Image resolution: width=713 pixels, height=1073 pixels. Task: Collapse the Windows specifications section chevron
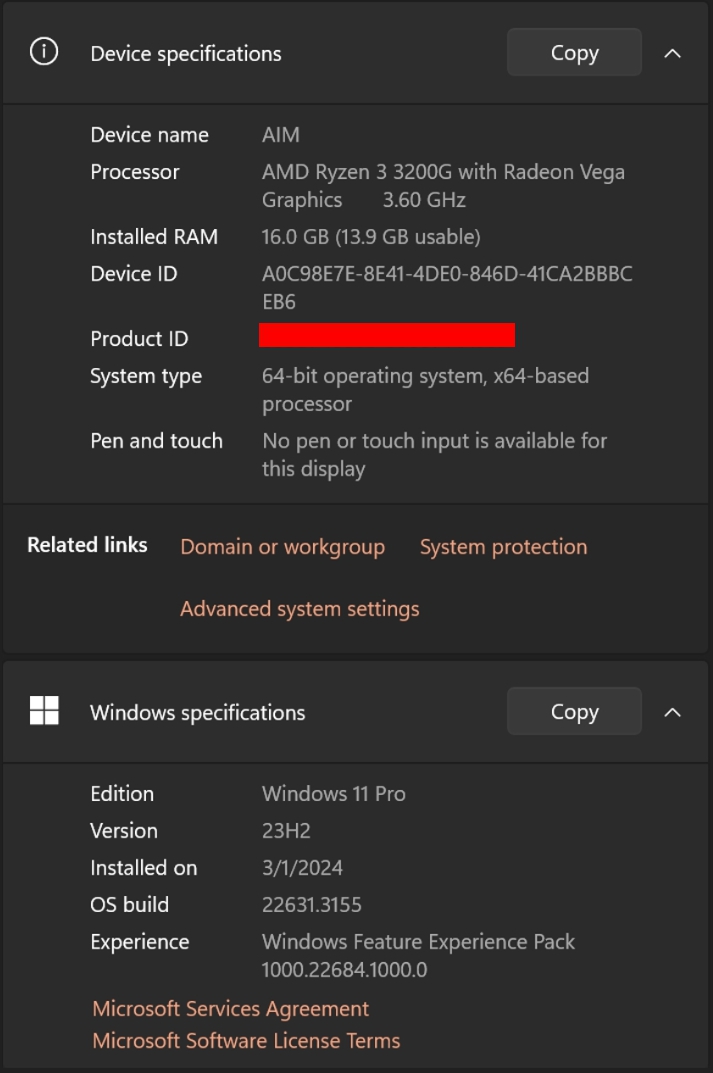click(673, 712)
